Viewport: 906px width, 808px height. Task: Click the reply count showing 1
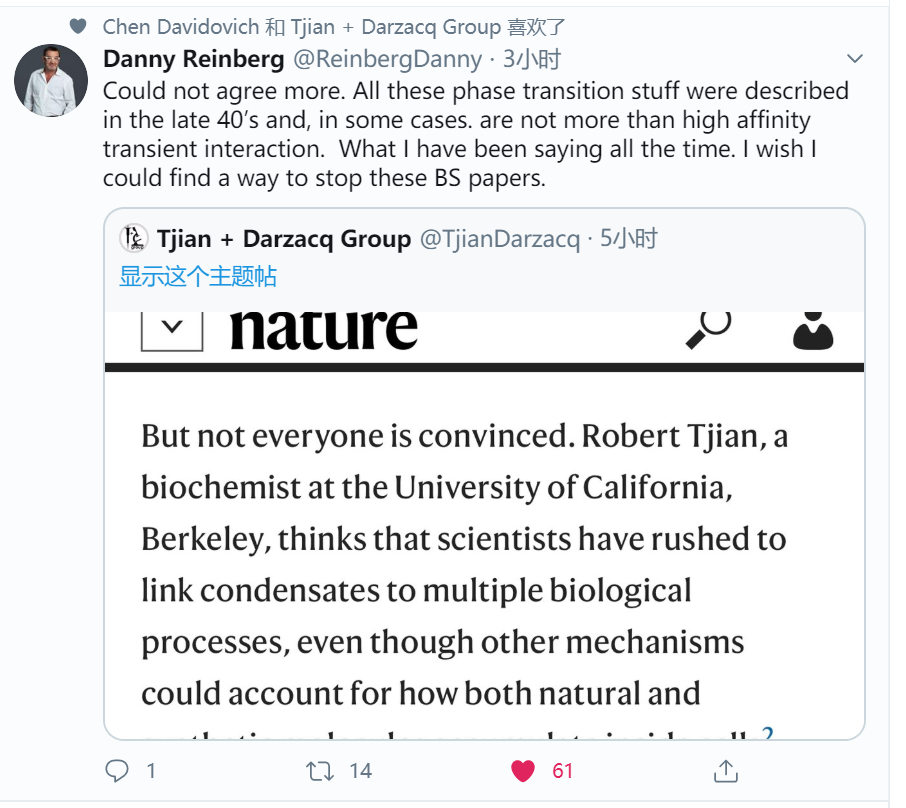(x=149, y=770)
